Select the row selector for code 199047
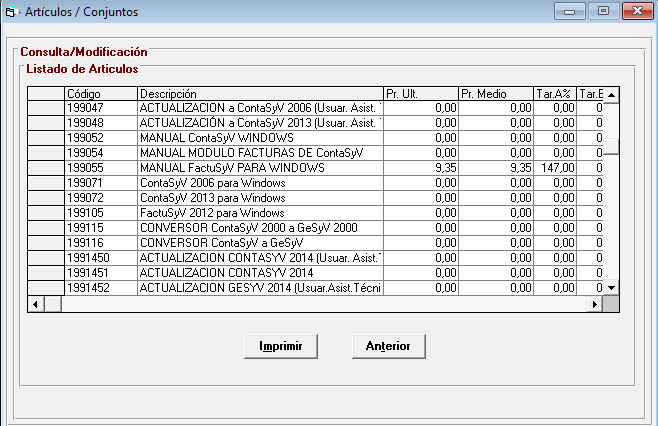658x426 pixels. tap(46, 108)
